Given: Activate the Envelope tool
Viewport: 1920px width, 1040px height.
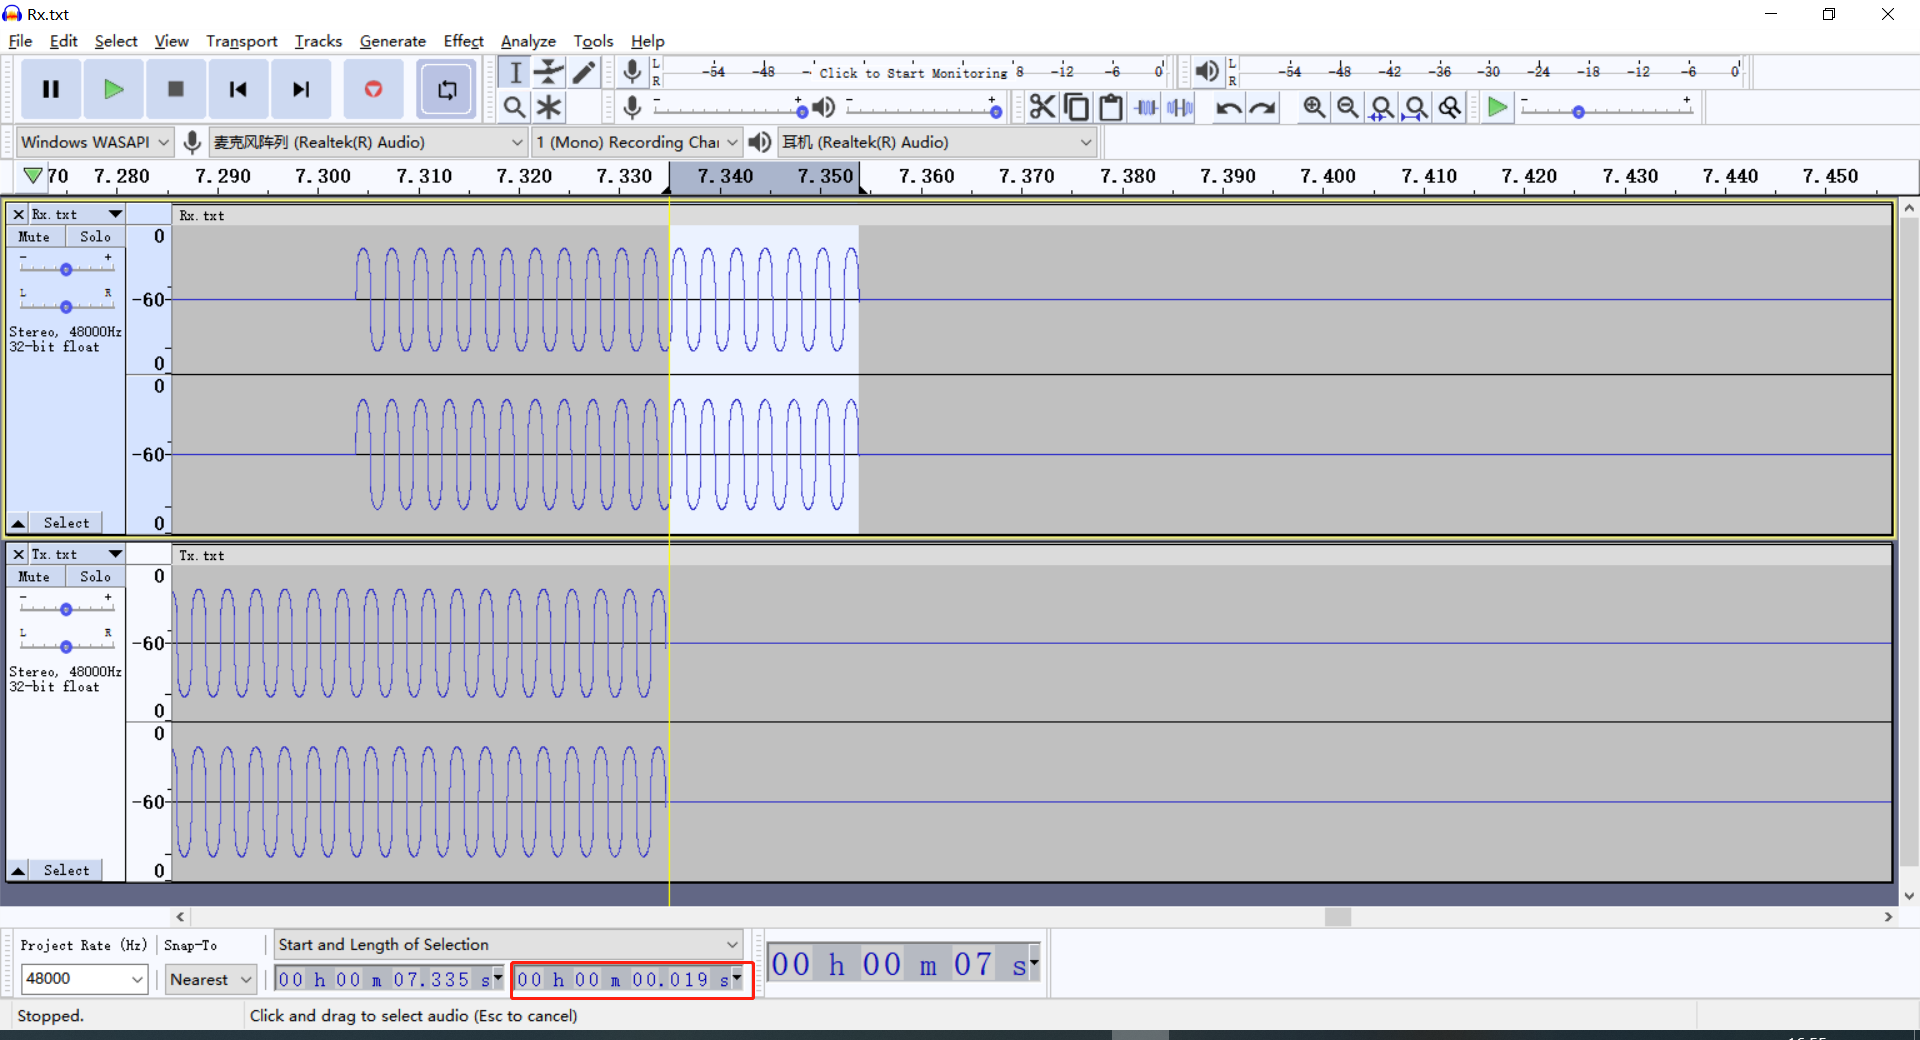Looking at the screenshot, I should coord(549,71).
